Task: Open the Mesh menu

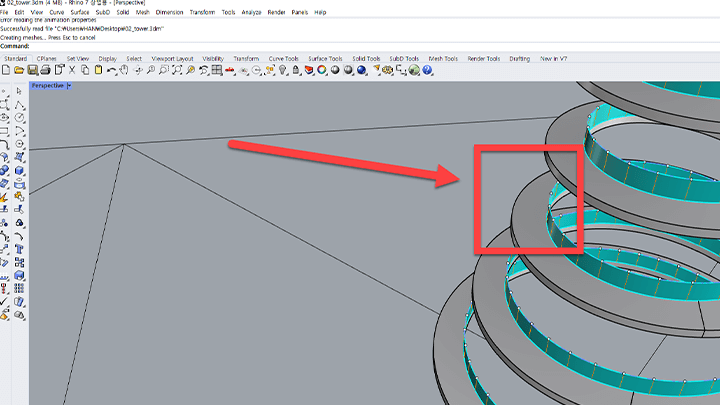Action: [142, 12]
